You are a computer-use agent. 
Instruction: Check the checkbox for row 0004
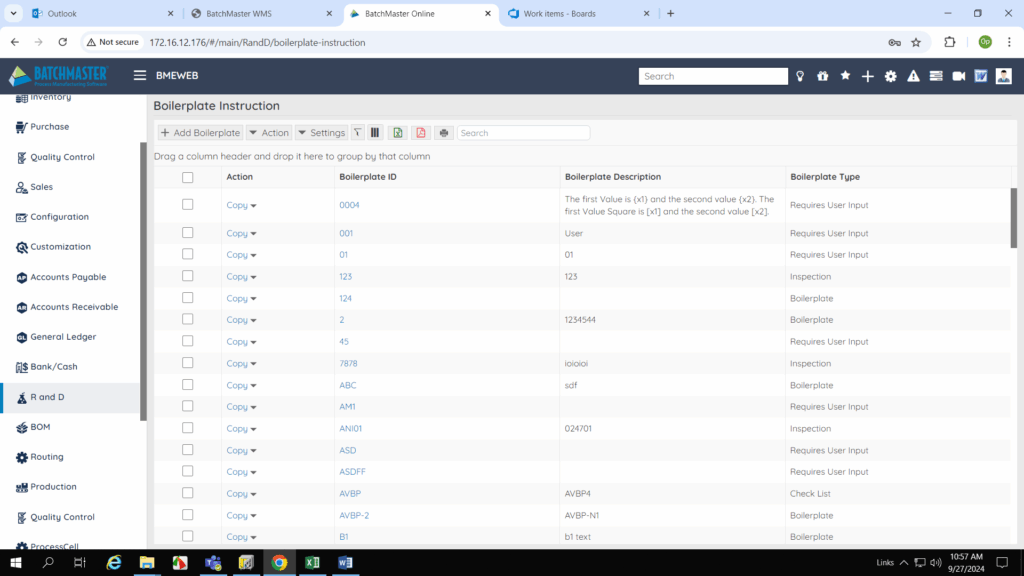(x=187, y=204)
